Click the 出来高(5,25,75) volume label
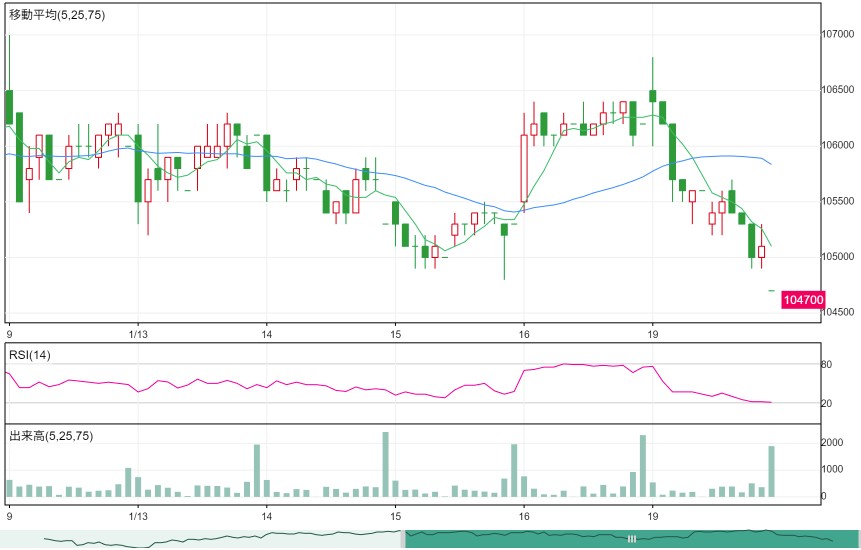 pos(51,436)
